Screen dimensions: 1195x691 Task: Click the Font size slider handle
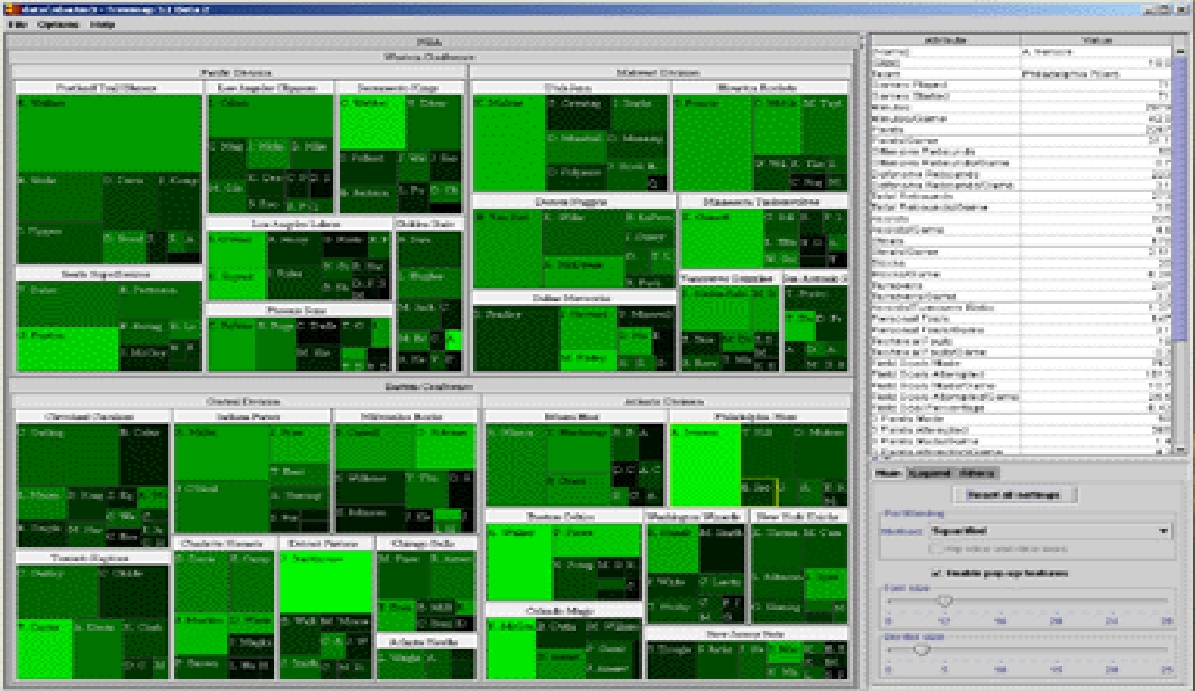pos(945,601)
